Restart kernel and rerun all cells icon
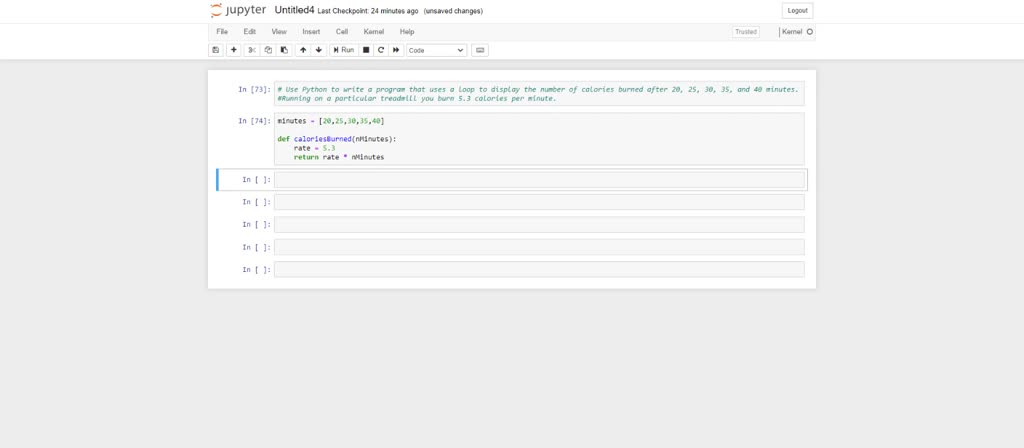The height and width of the screenshot is (448, 1024). (x=396, y=50)
